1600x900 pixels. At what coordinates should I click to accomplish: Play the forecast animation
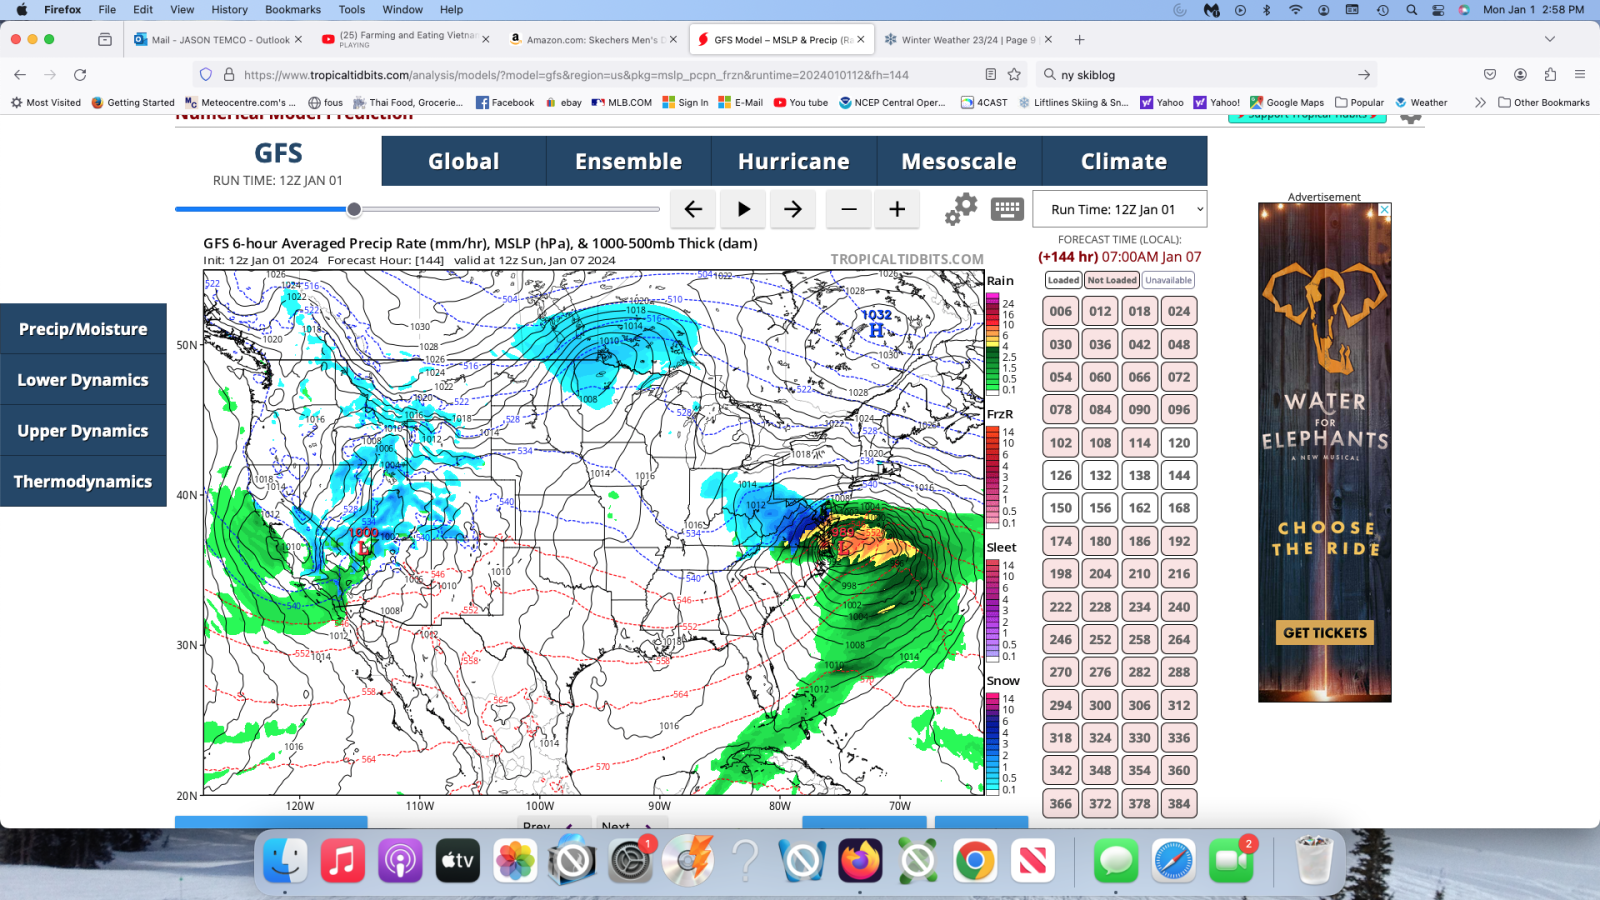click(743, 209)
